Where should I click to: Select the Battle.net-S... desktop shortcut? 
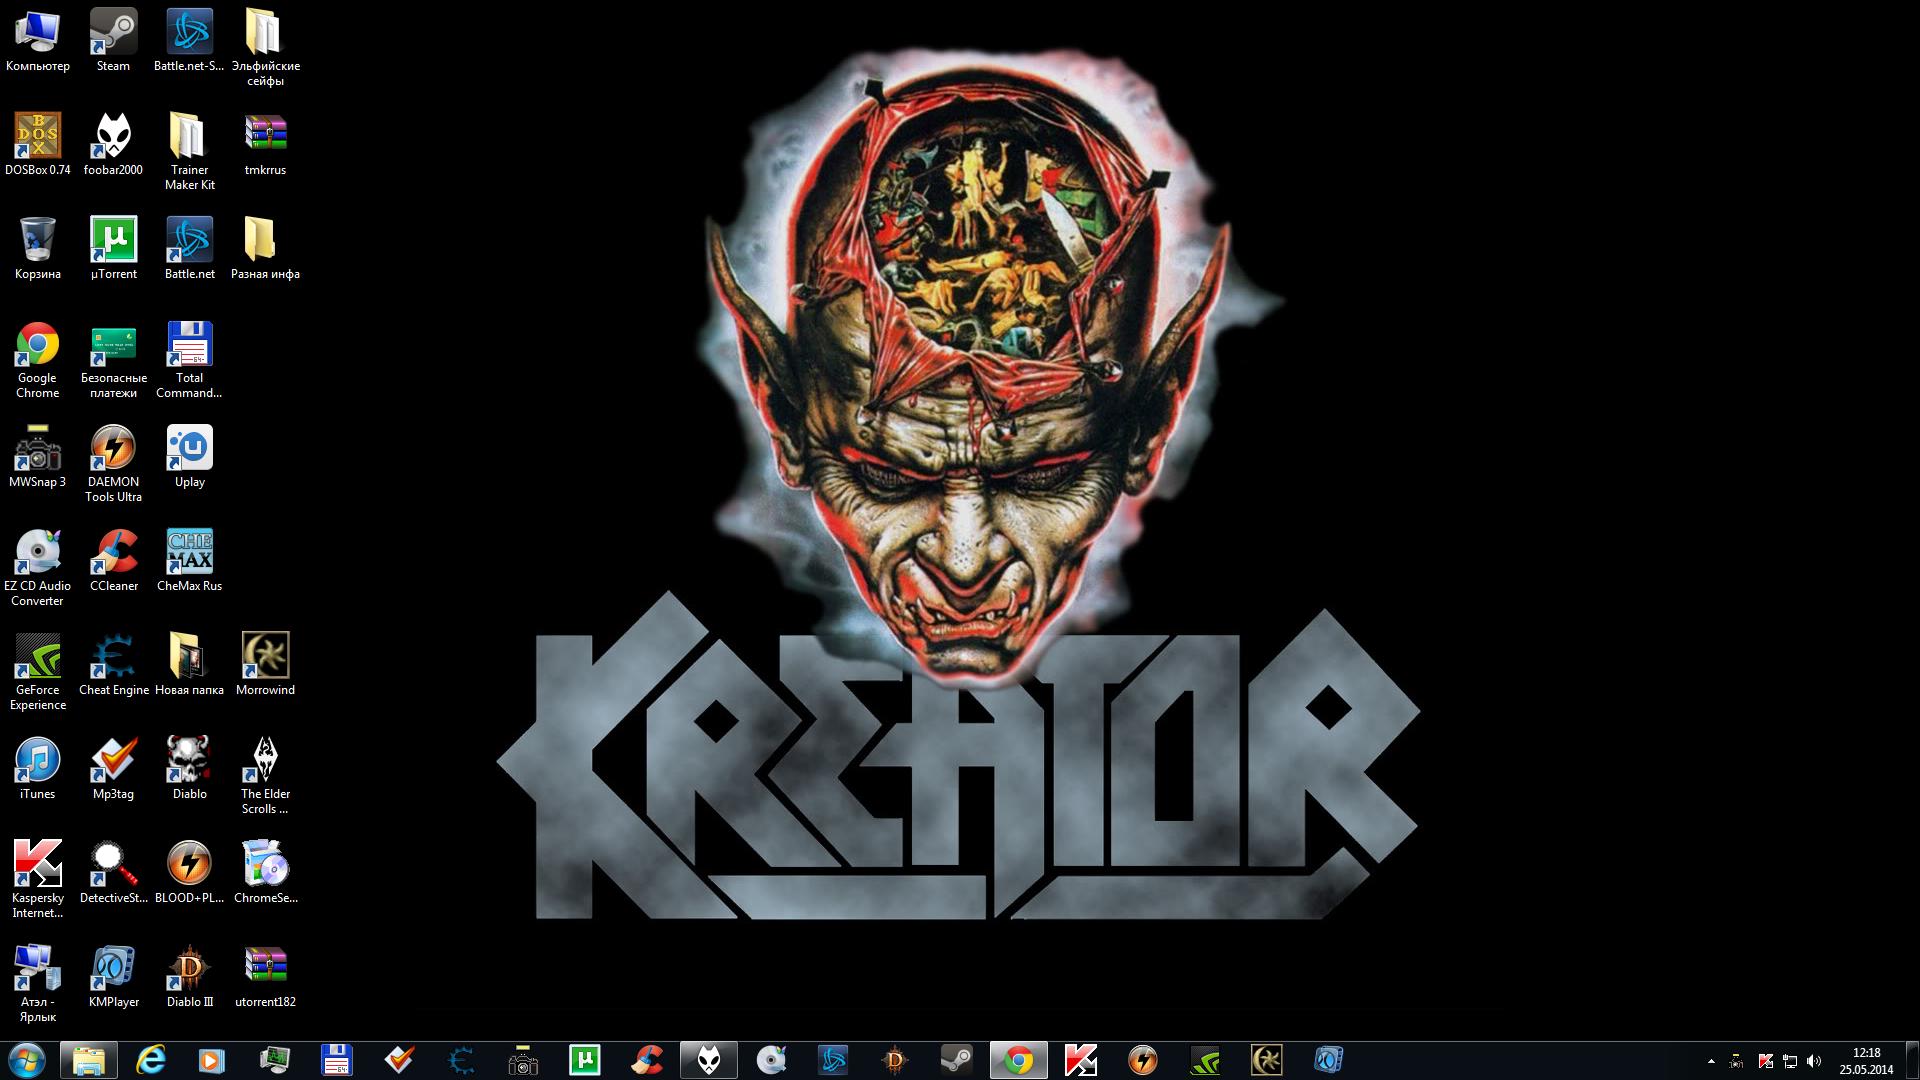tap(189, 42)
